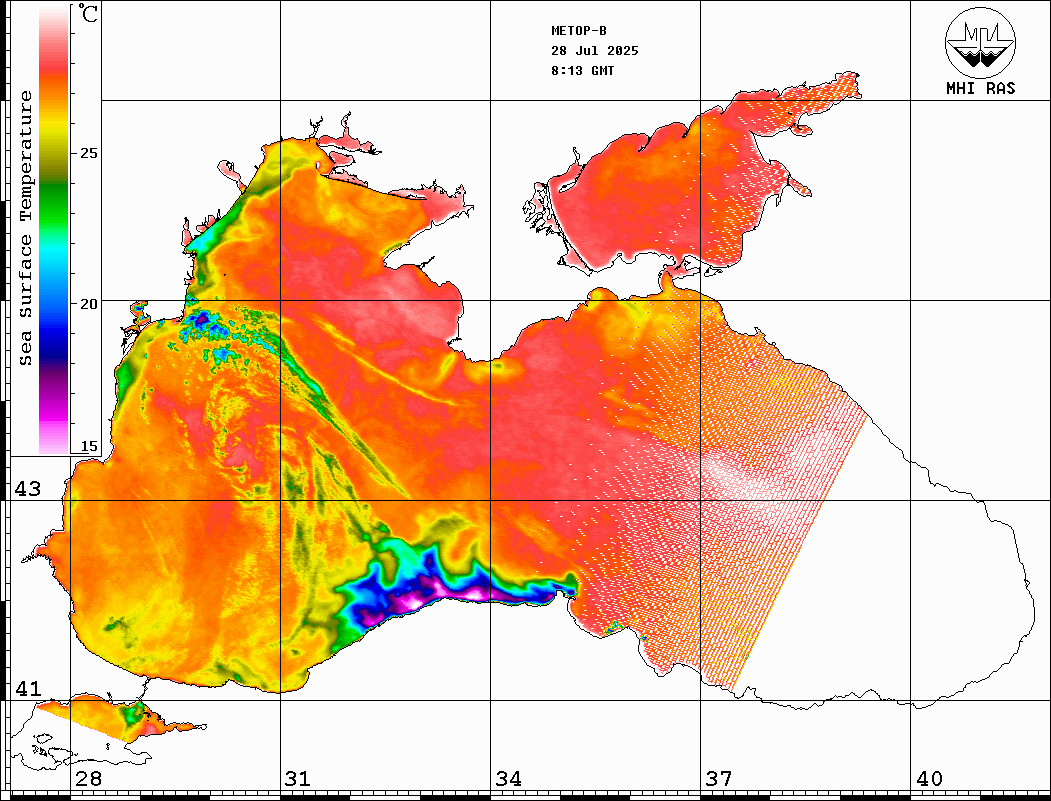Click the 25 tick on temperature scale

pyautogui.click(x=88, y=153)
